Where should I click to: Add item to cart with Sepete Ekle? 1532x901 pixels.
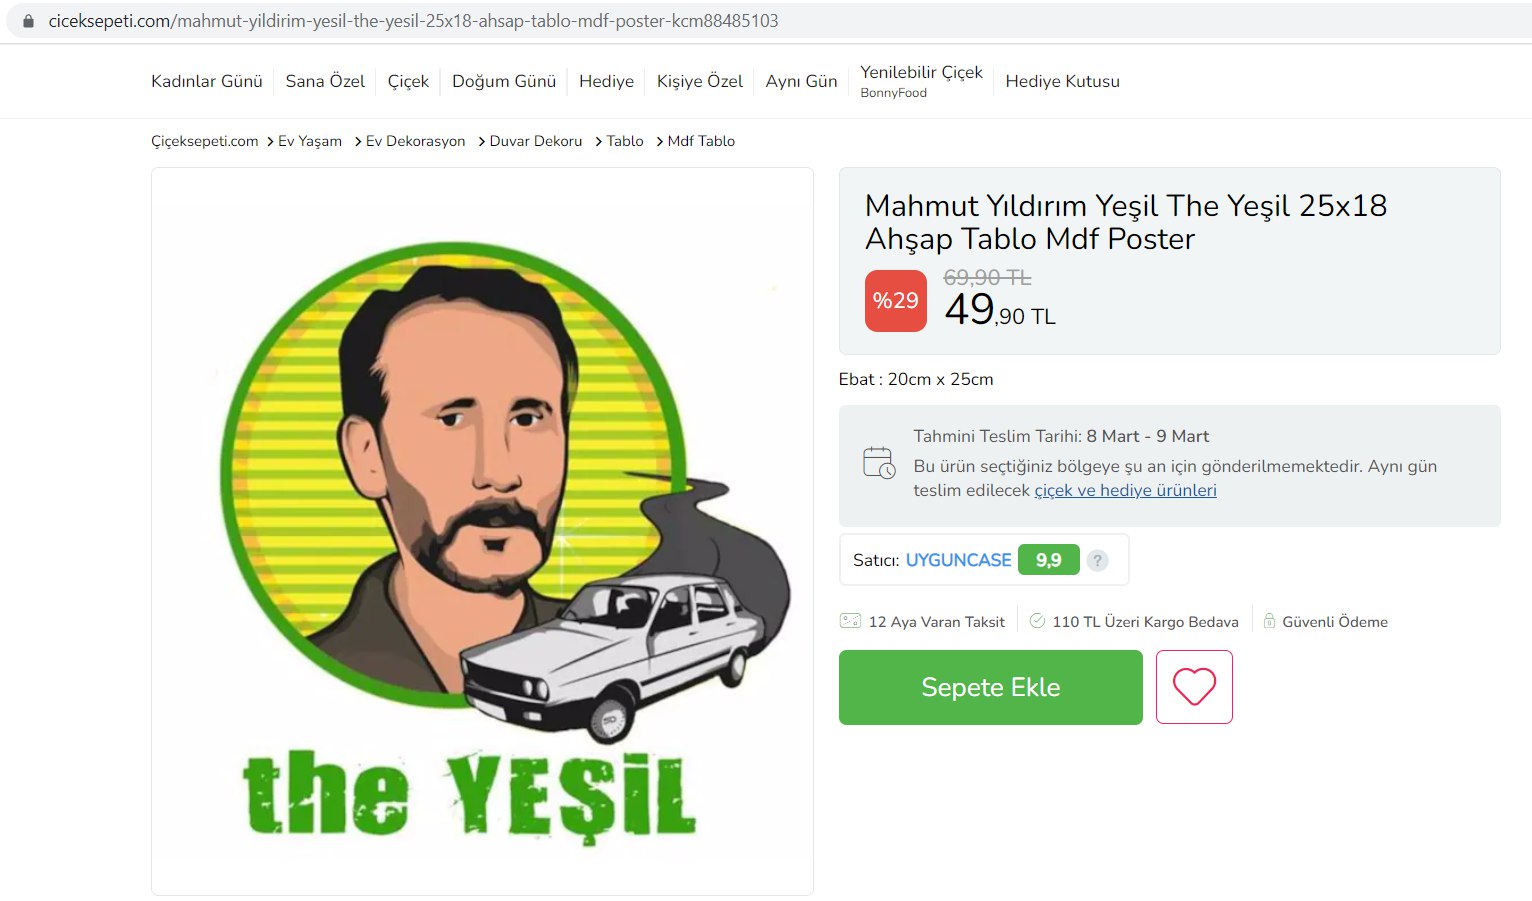coord(990,687)
